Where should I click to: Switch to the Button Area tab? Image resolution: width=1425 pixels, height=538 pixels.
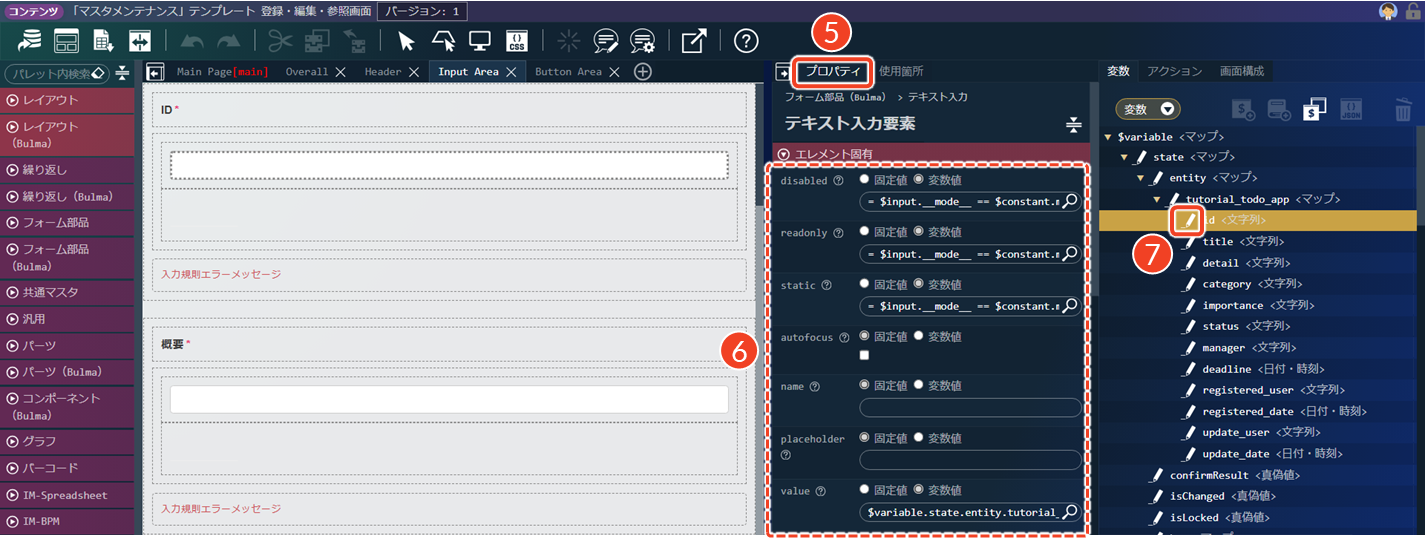click(568, 72)
